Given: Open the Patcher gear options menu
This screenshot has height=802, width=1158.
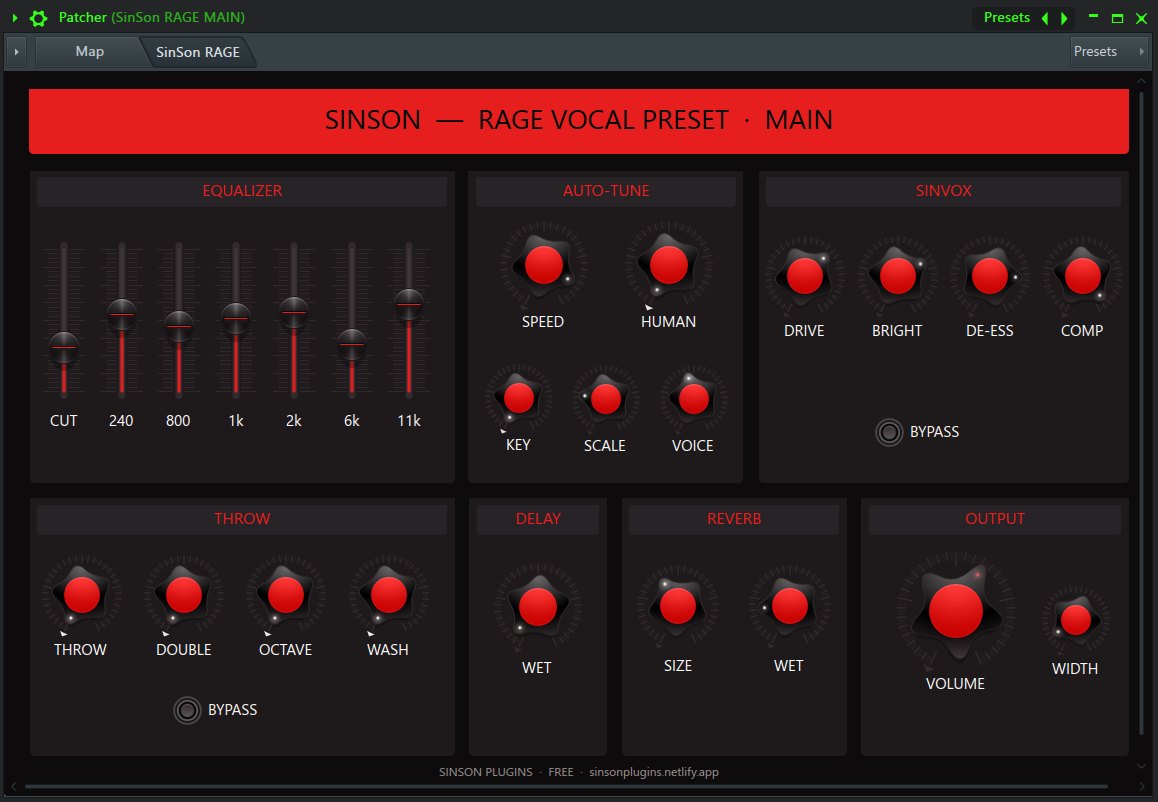Looking at the screenshot, I should [x=38, y=18].
